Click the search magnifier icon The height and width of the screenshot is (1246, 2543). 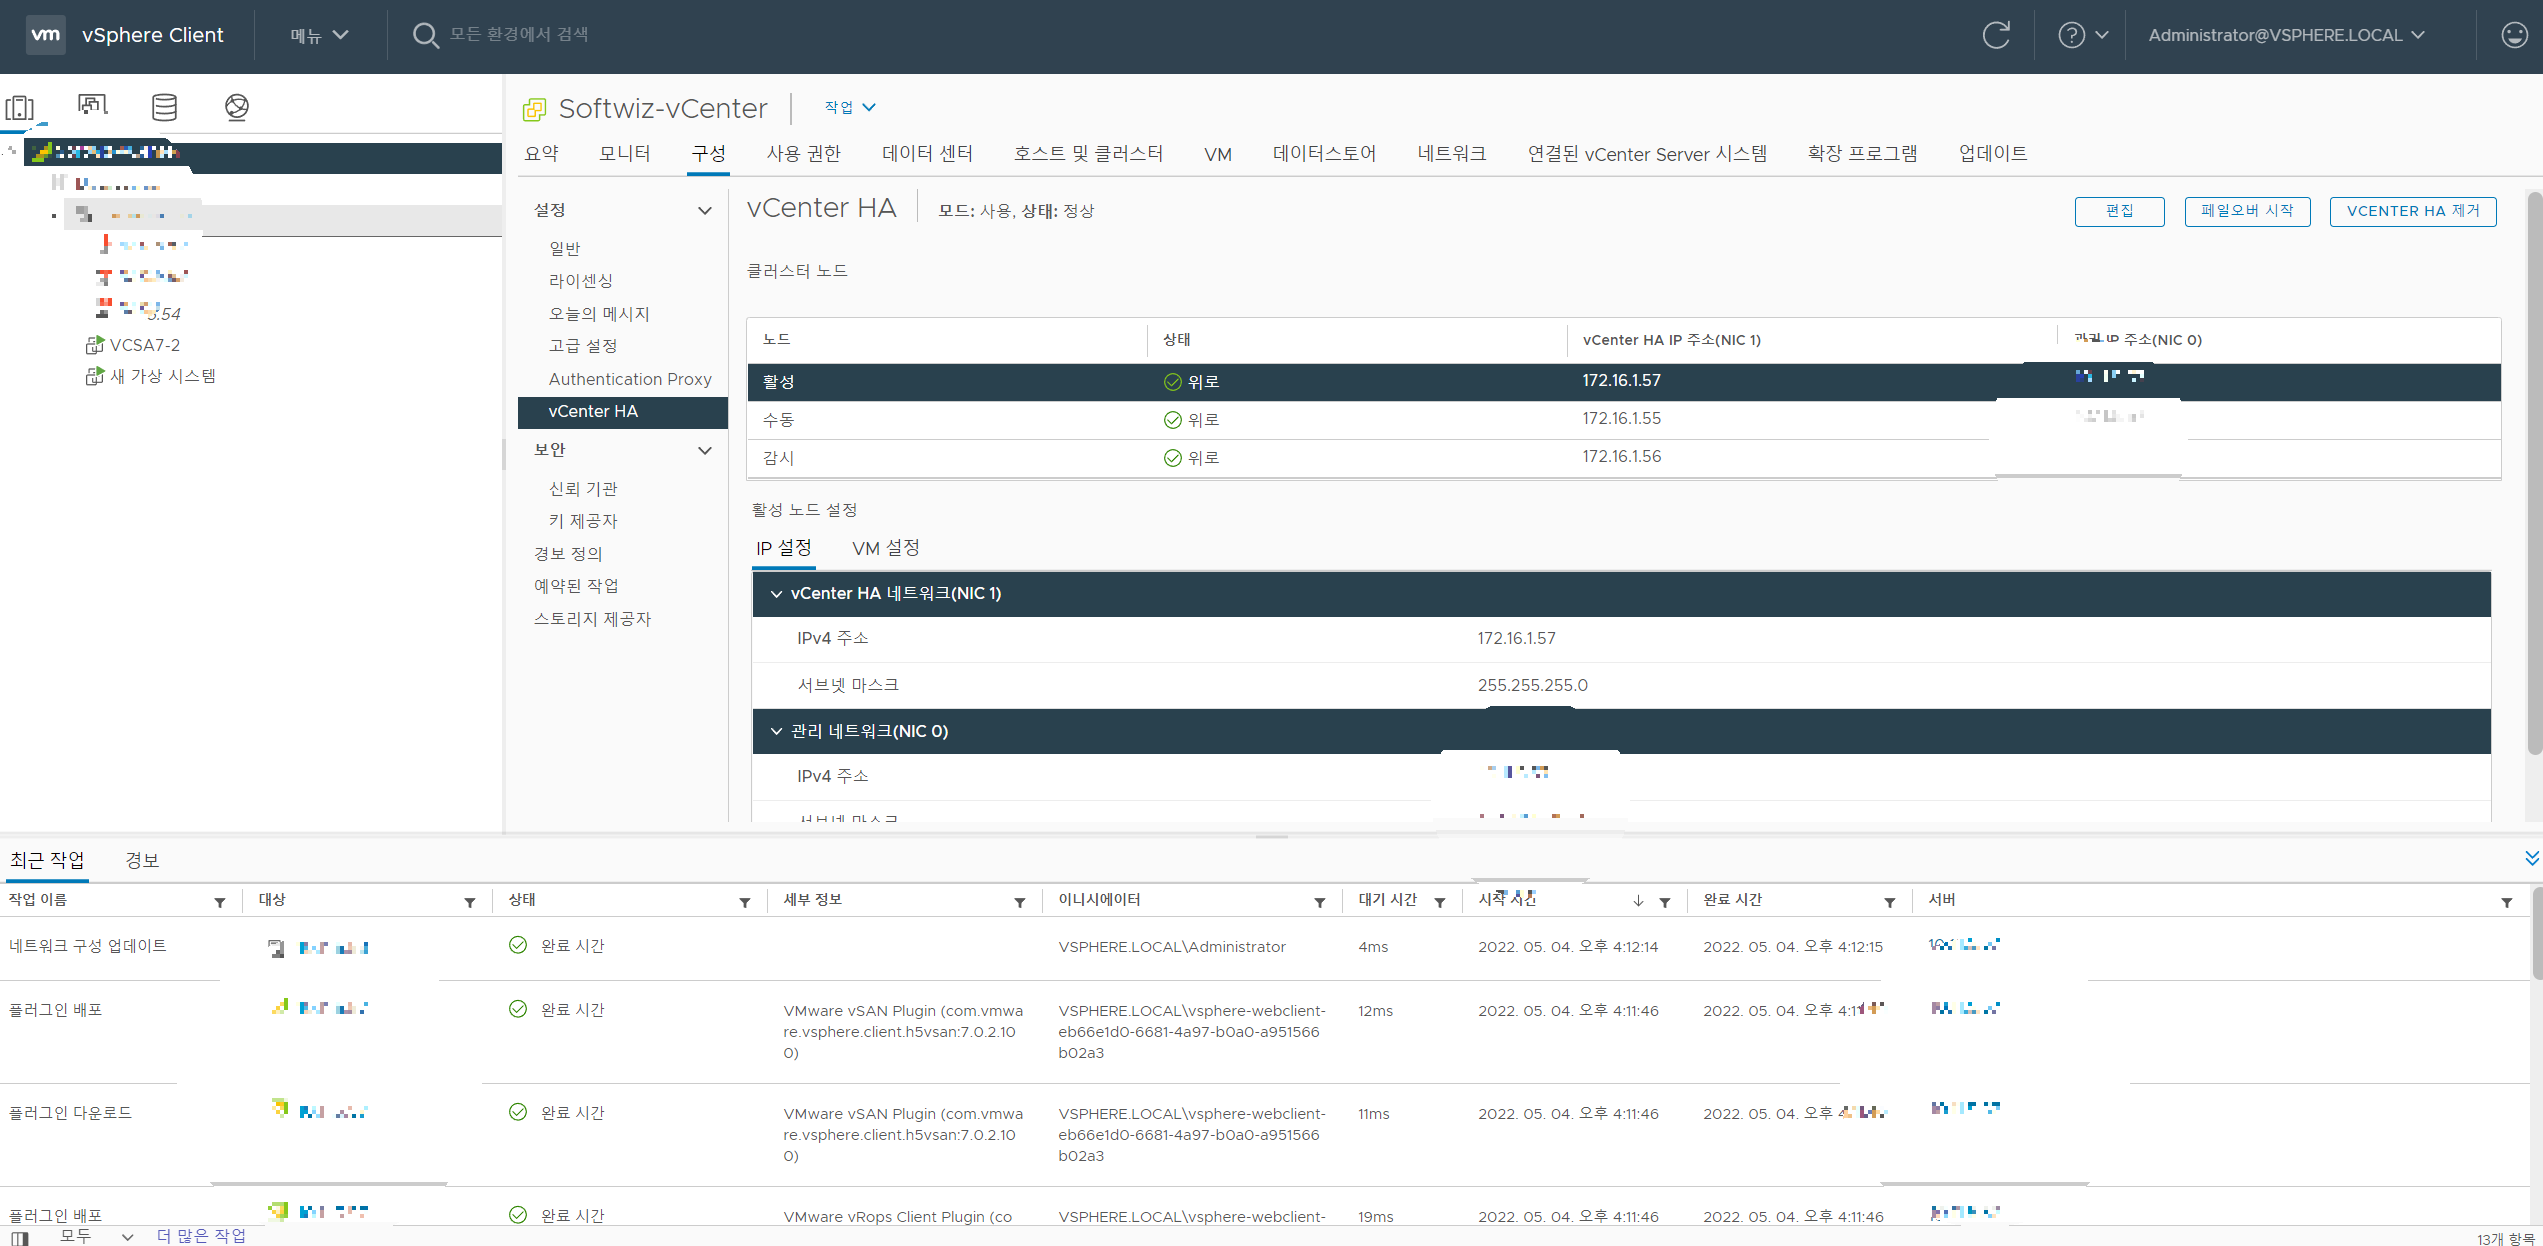[x=425, y=35]
